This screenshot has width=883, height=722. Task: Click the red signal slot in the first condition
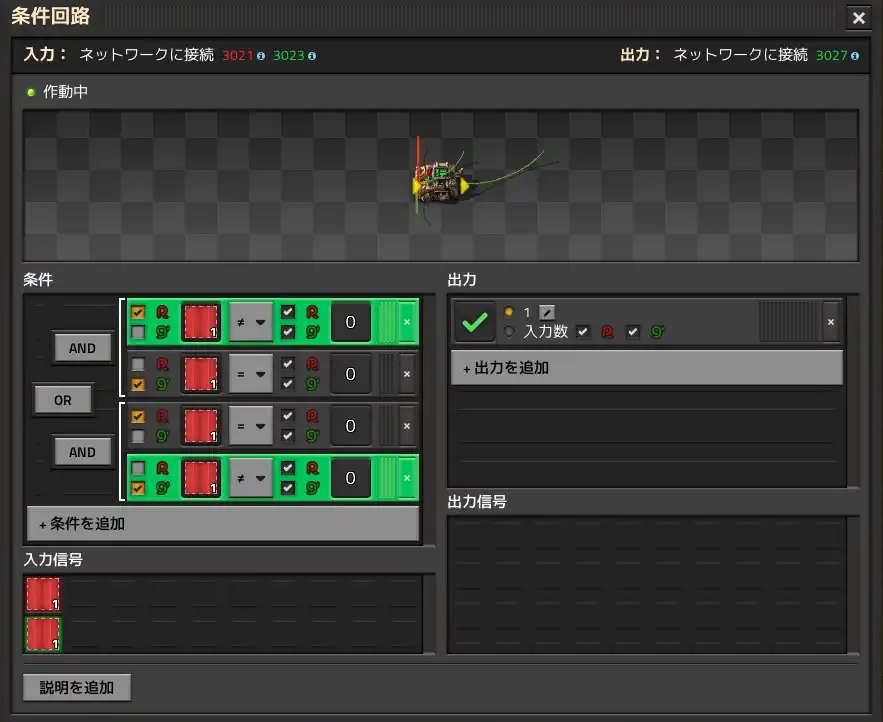coord(201,322)
